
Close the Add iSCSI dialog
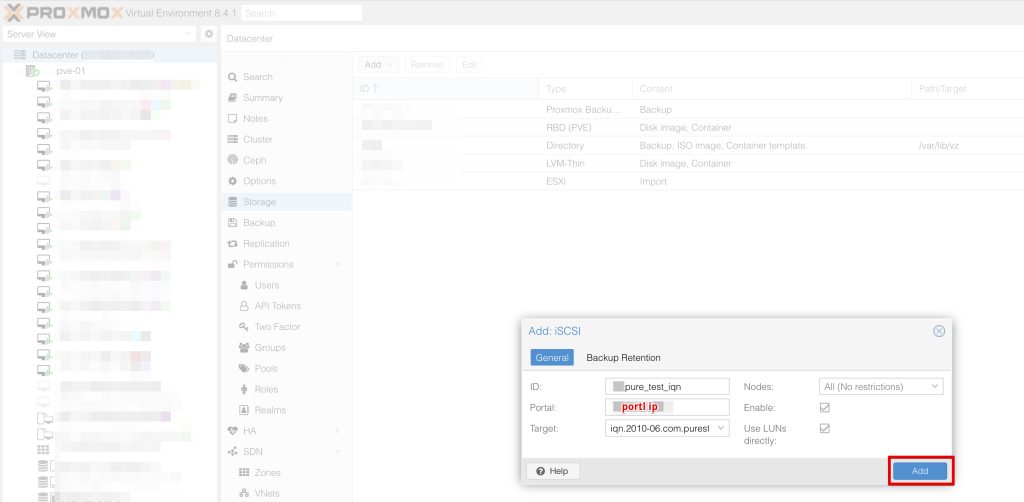[x=938, y=331]
